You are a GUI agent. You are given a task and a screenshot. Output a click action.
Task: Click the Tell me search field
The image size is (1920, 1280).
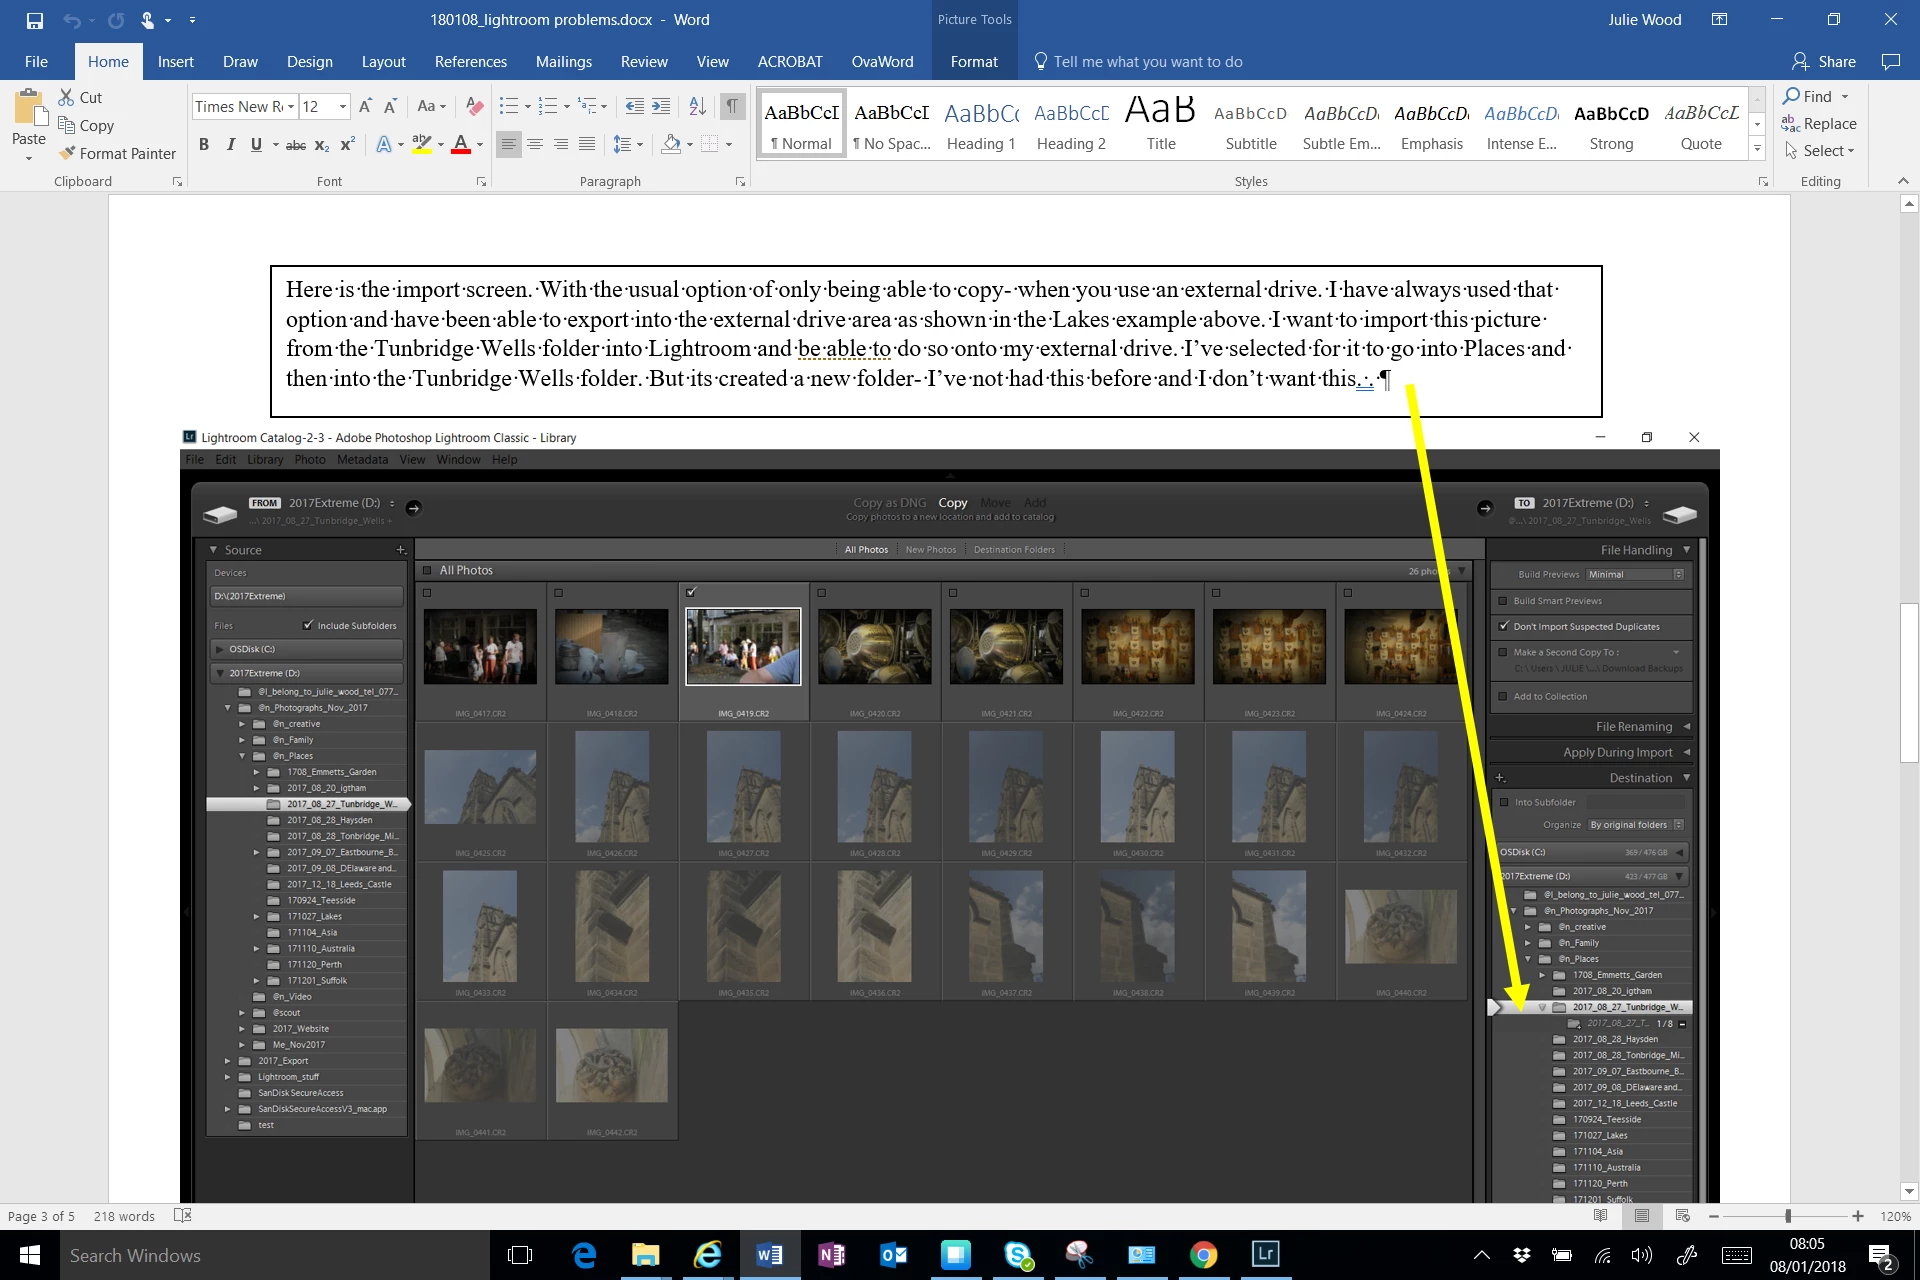1147,62
